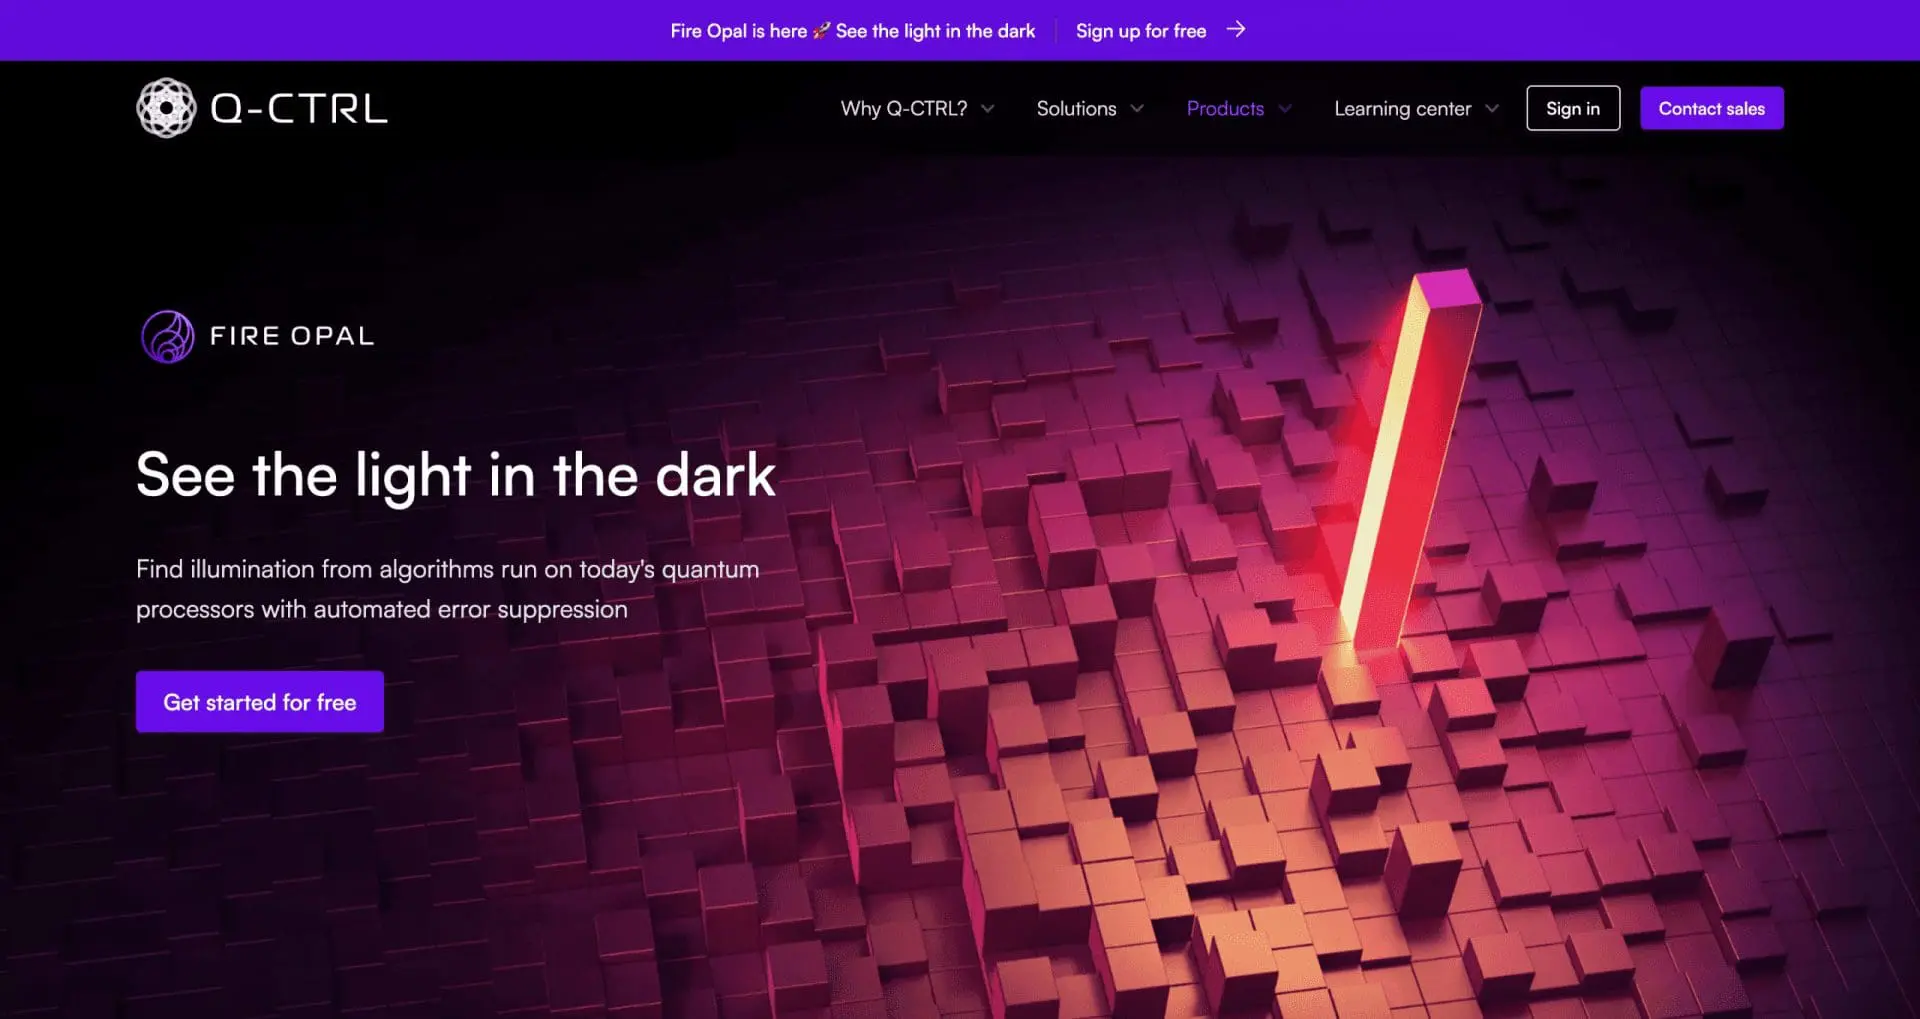Open the Why Q-CTRL? menu item
This screenshot has height=1019, width=1920.
coord(904,109)
